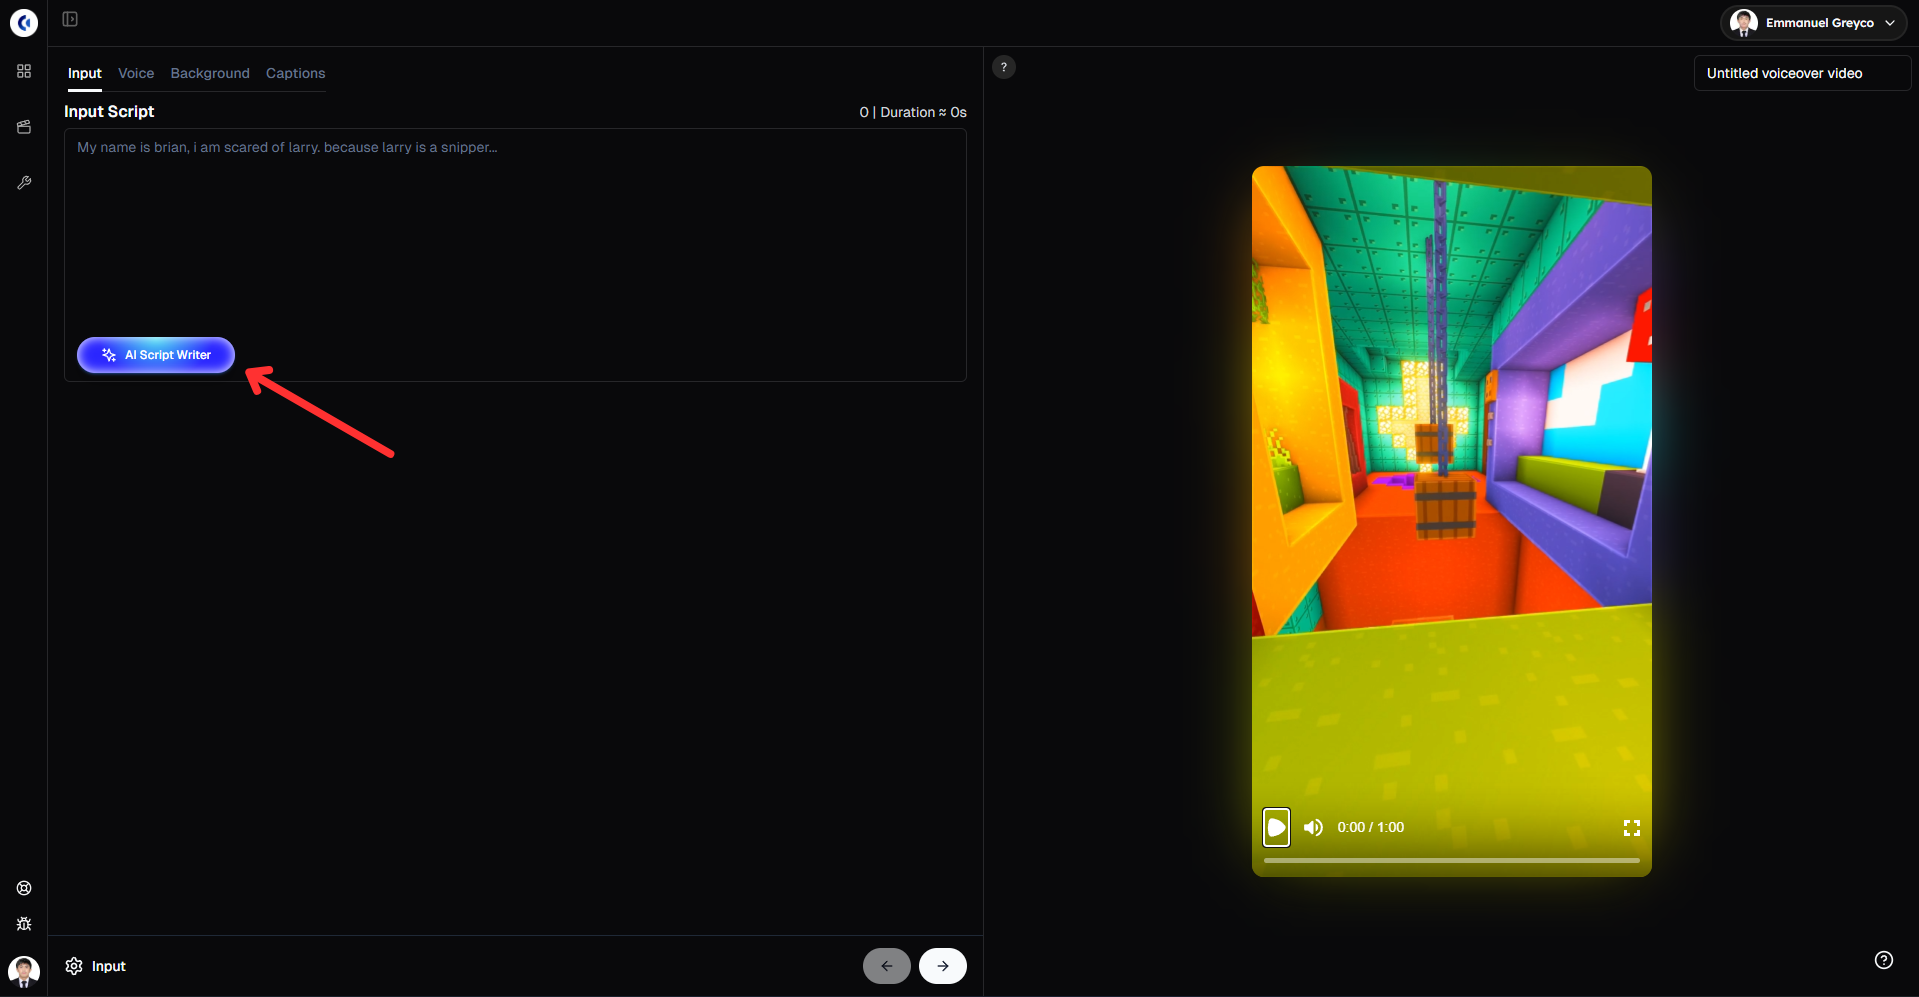The width and height of the screenshot is (1919, 997).
Task: Click the Input settings gear icon
Action: (74, 966)
